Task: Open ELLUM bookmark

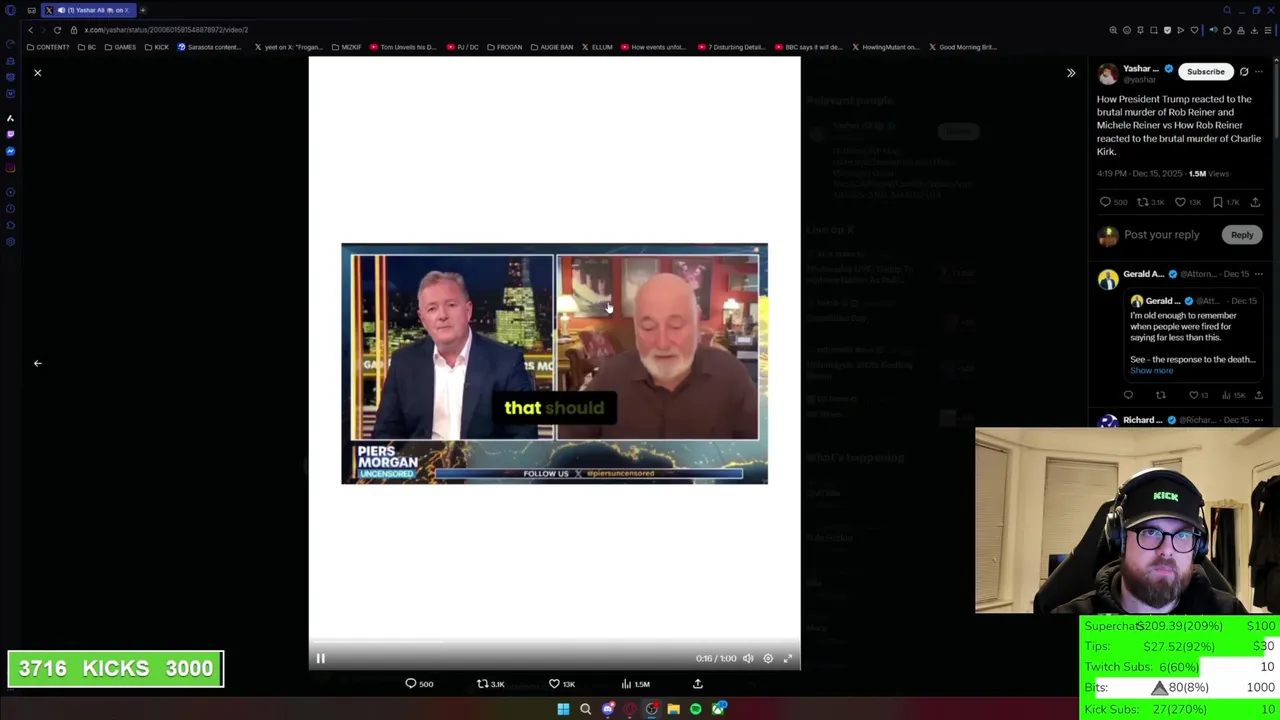Action: pos(598,47)
